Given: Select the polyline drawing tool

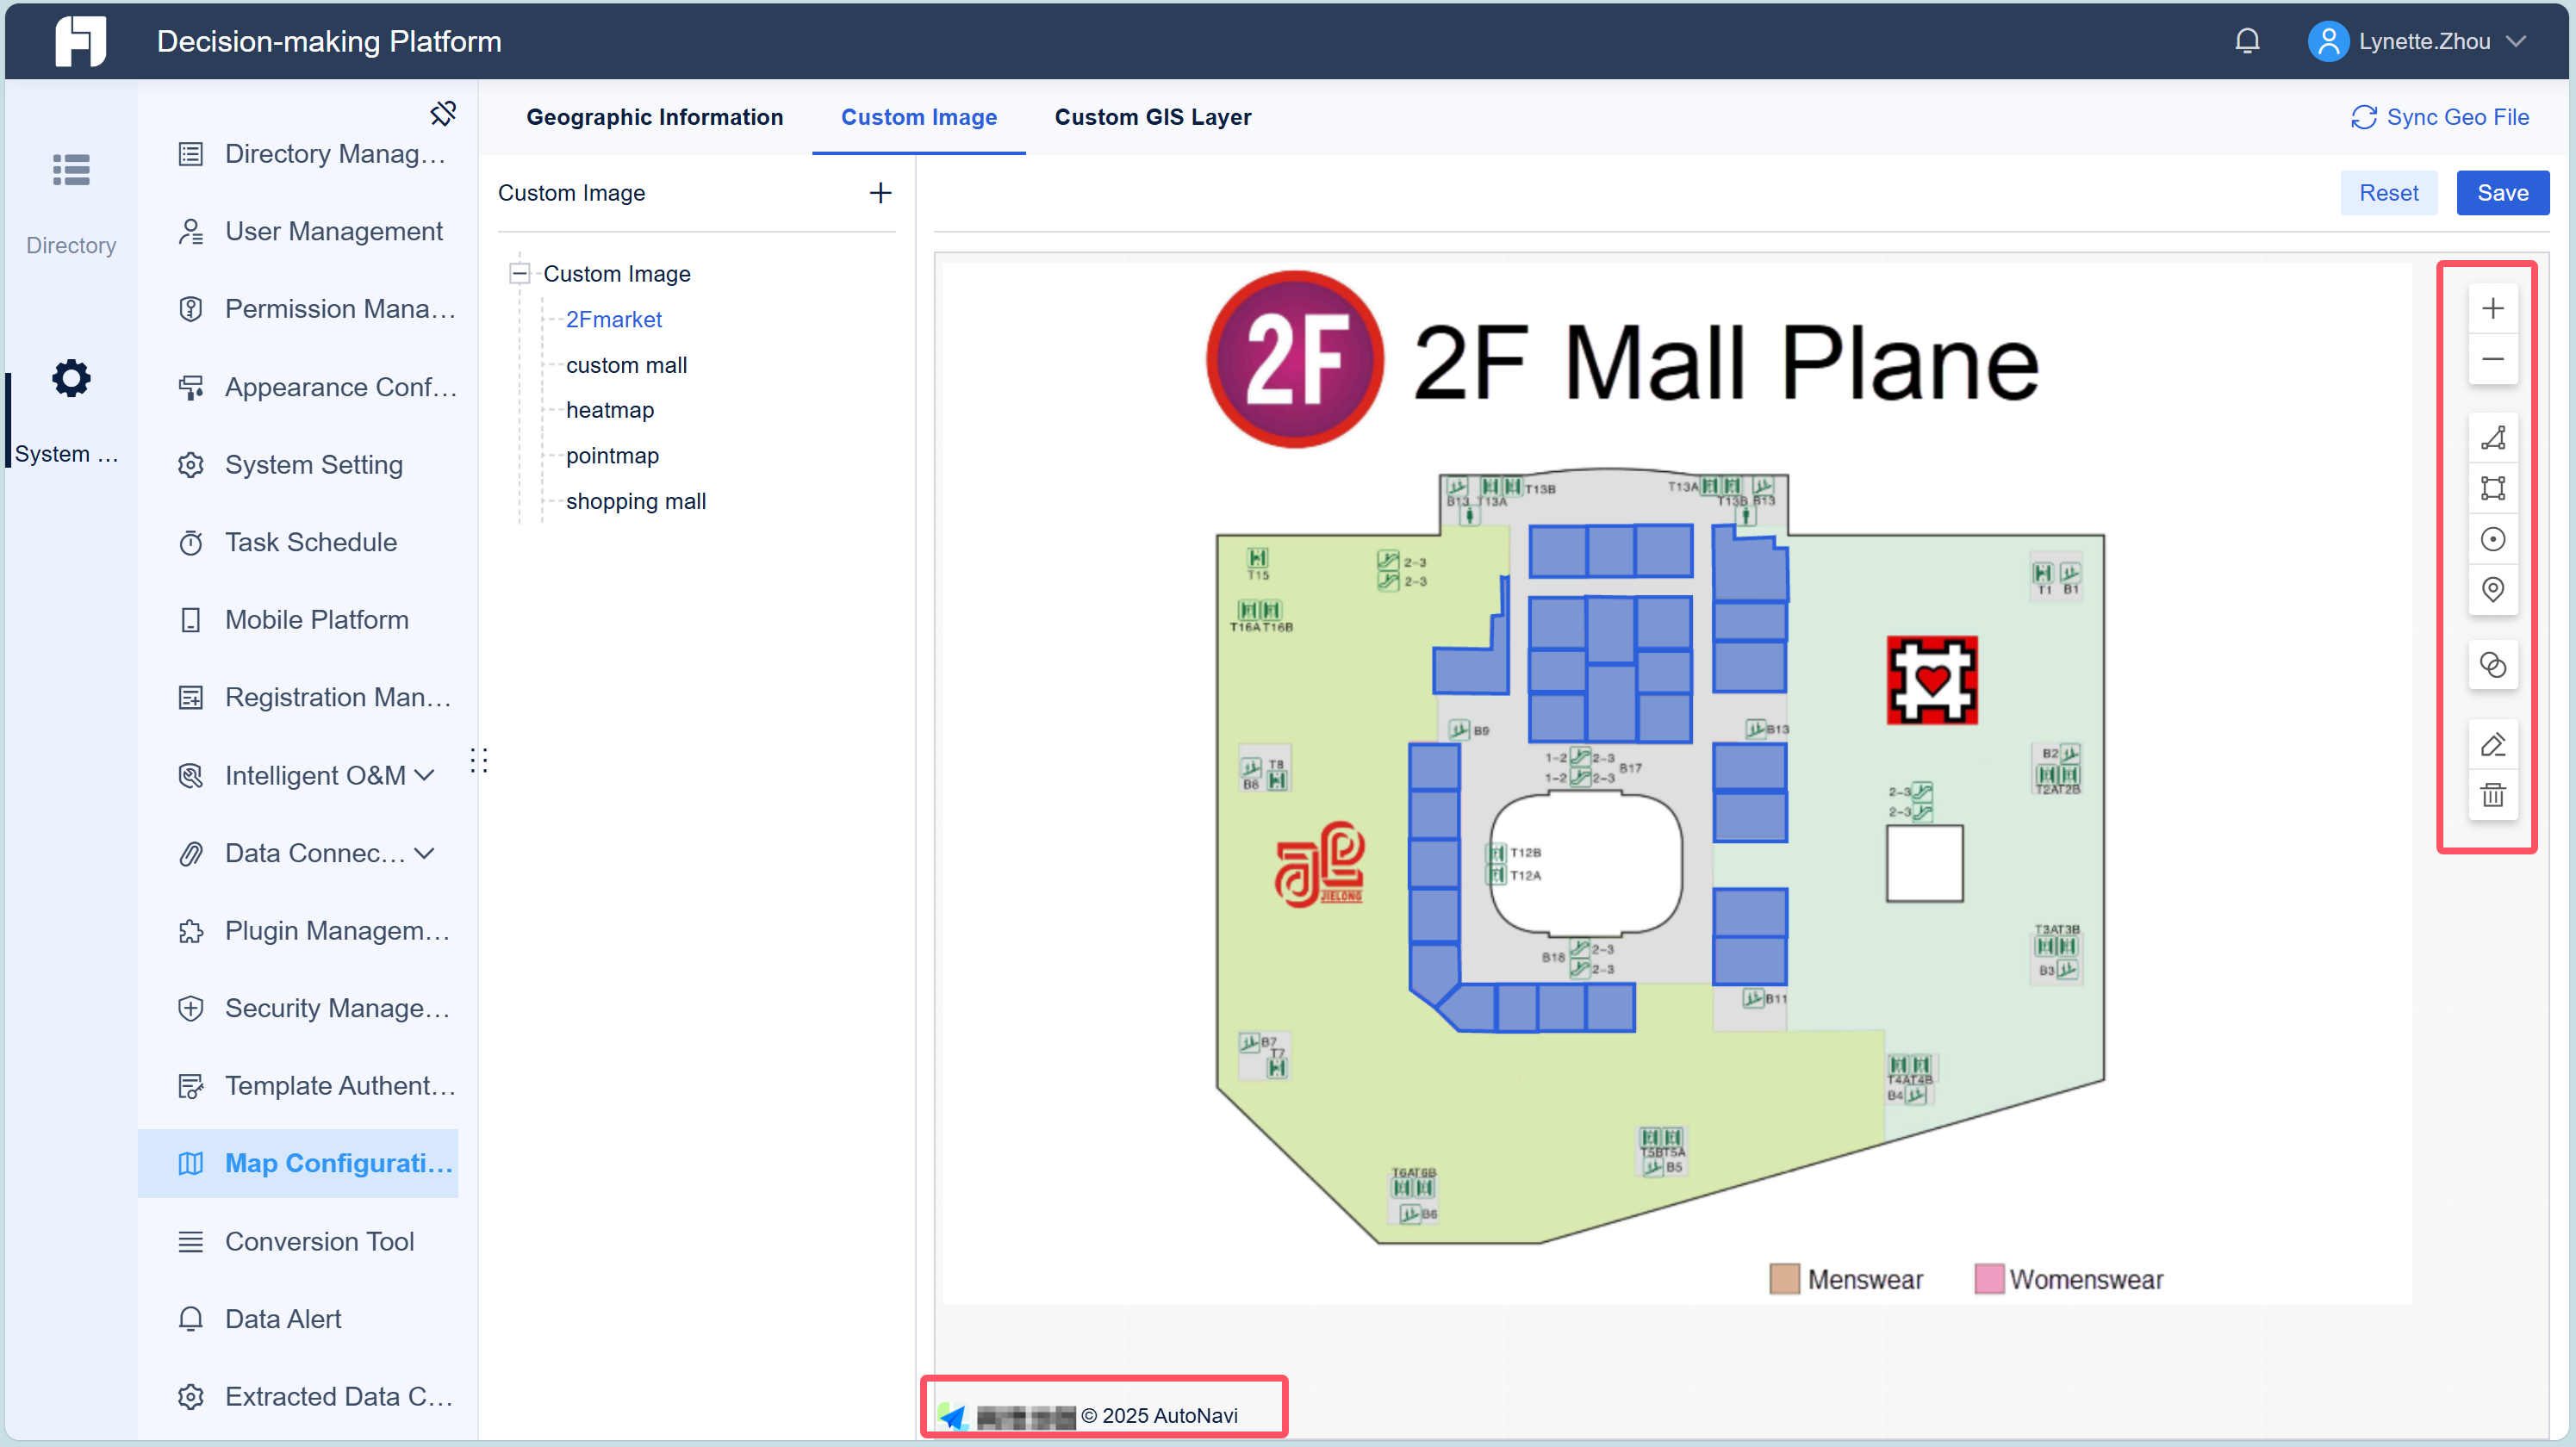Looking at the screenshot, I should (x=2492, y=438).
